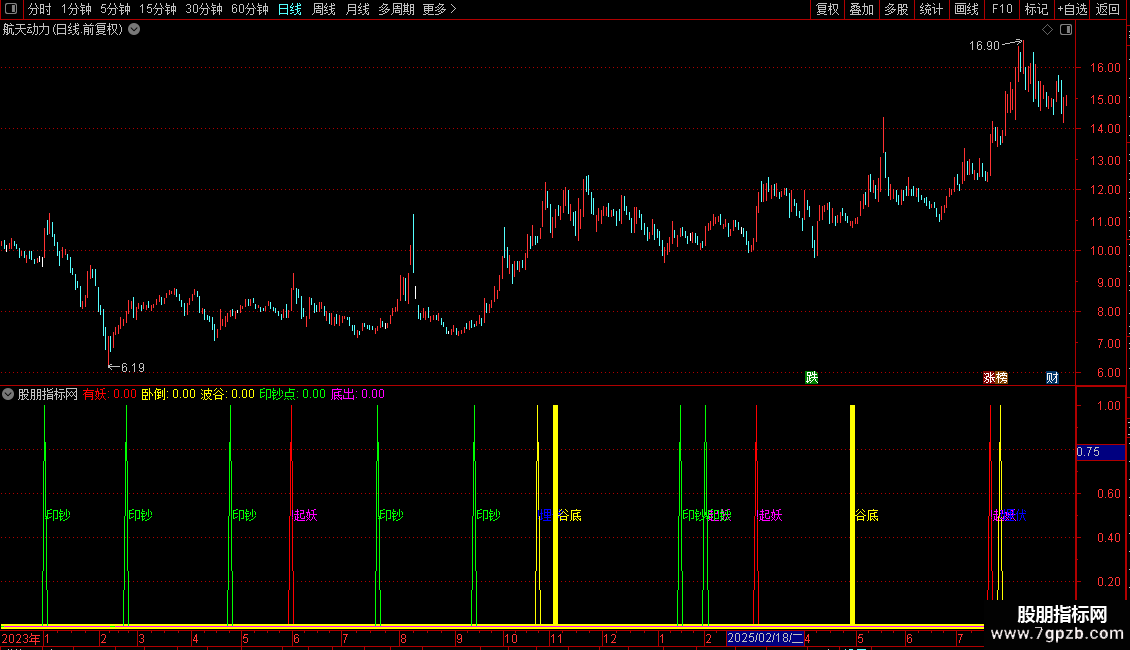Image resolution: width=1130 pixels, height=650 pixels.
Task: Click the red 起妖 label near month 6
Action: [305, 515]
